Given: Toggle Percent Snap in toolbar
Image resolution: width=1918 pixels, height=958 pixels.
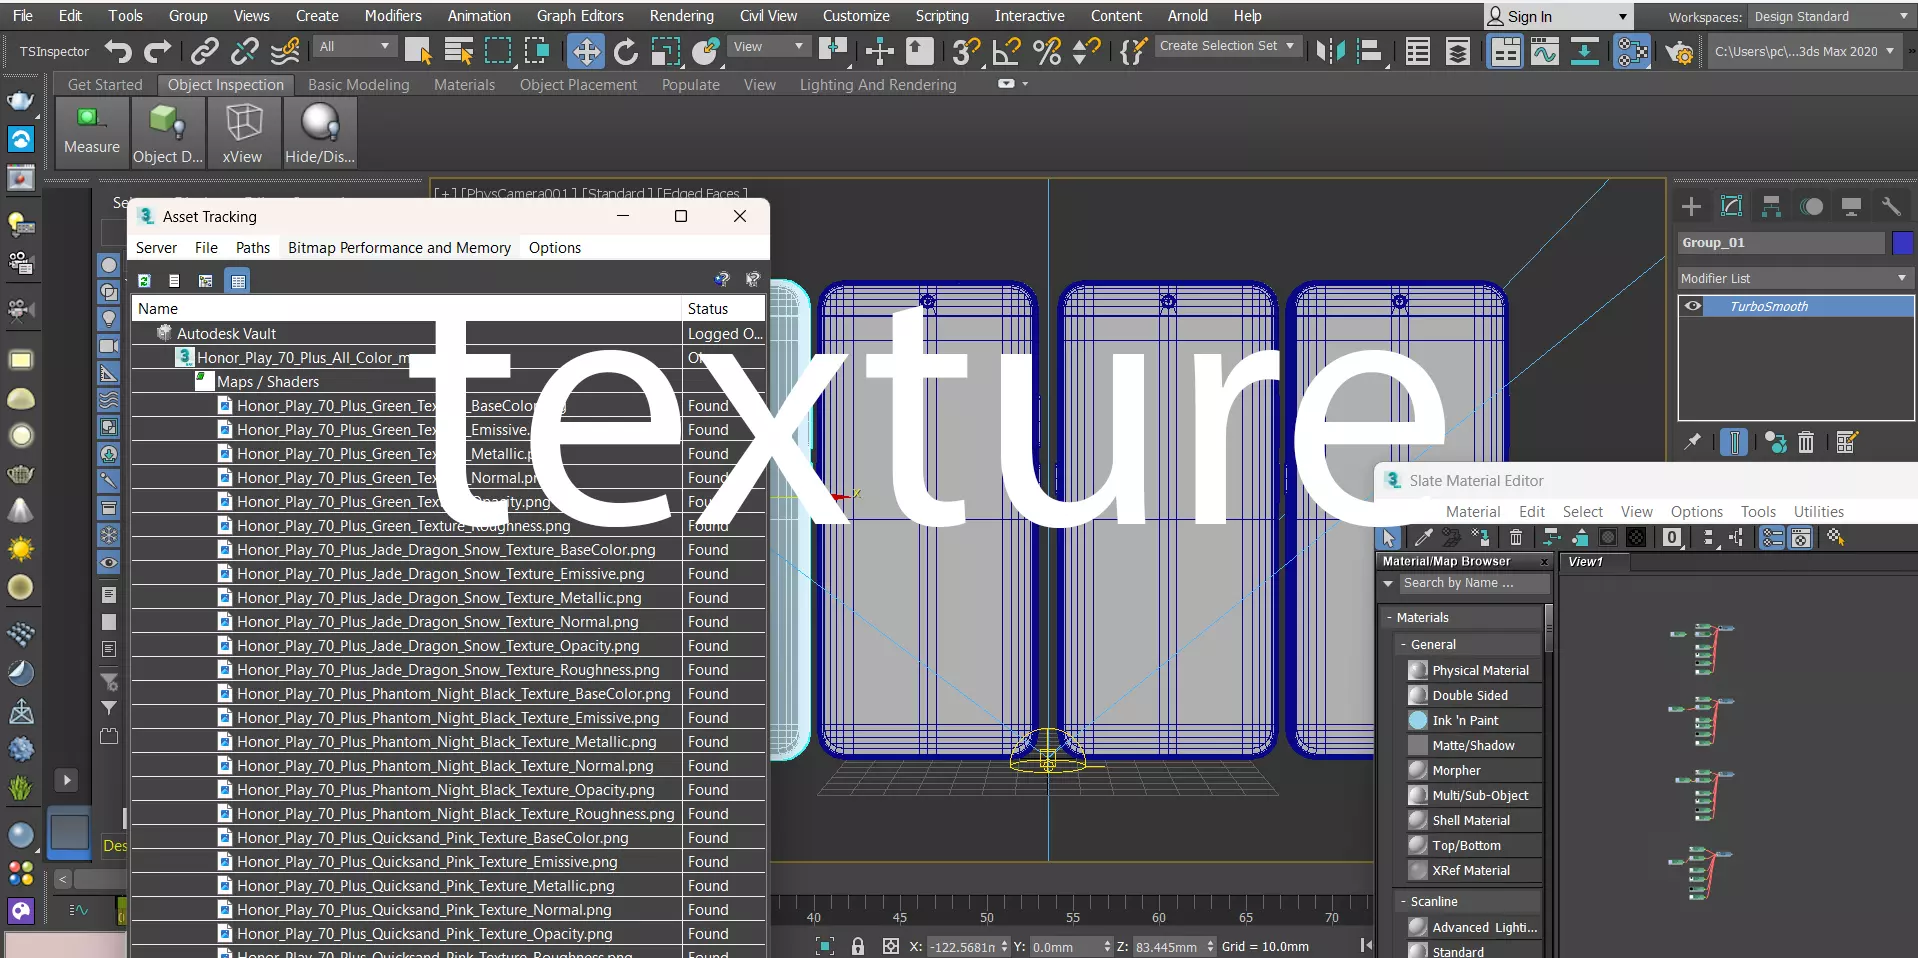Looking at the screenshot, I should coord(1047,51).
